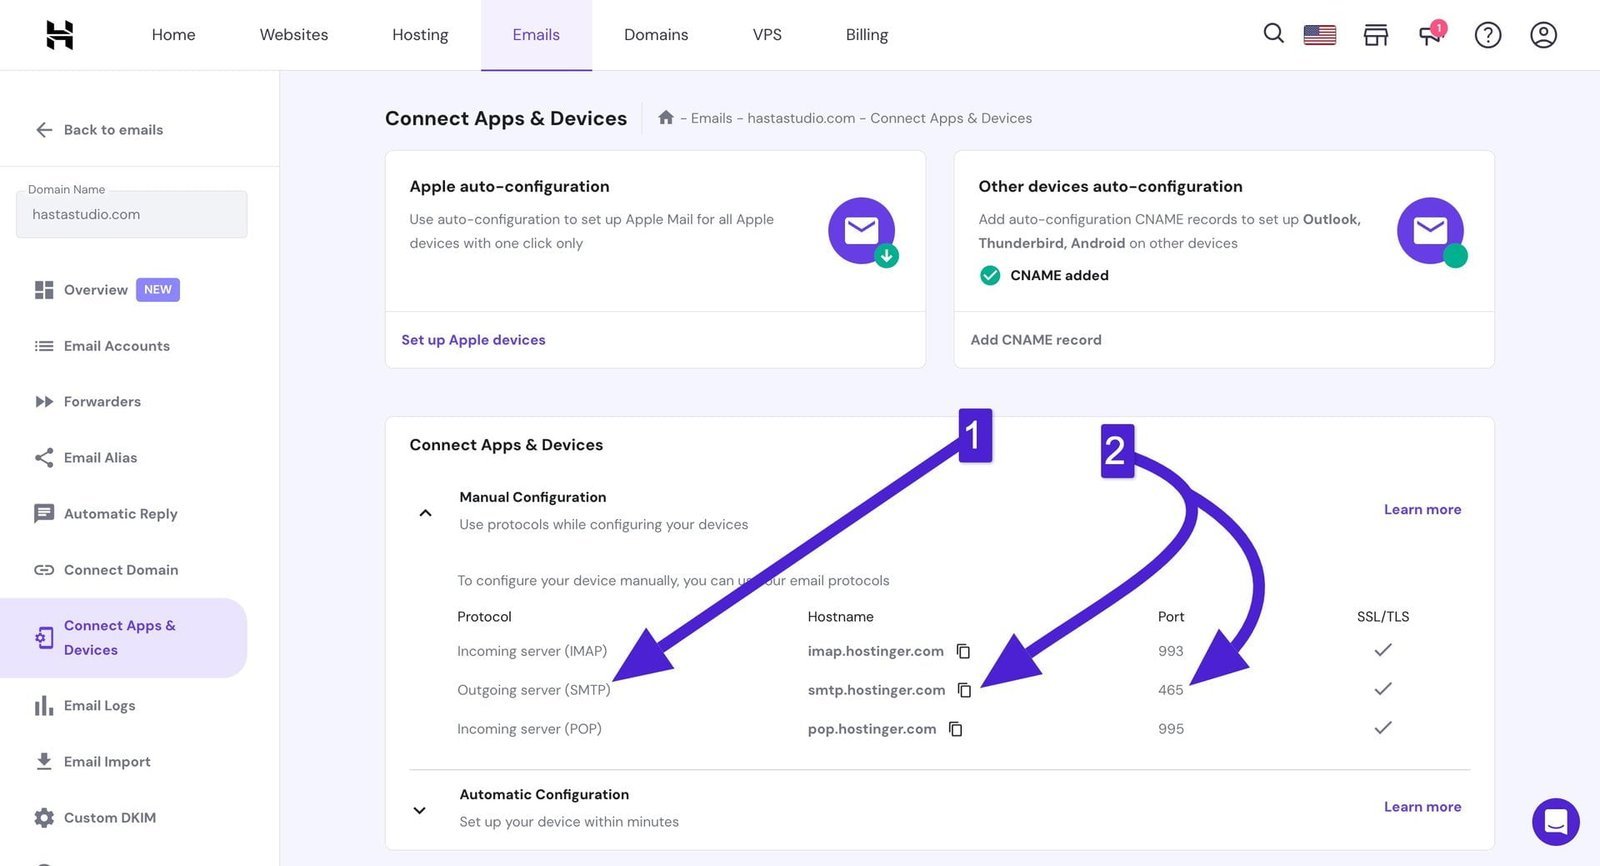Go to the Hosting tab

[420, 35]
